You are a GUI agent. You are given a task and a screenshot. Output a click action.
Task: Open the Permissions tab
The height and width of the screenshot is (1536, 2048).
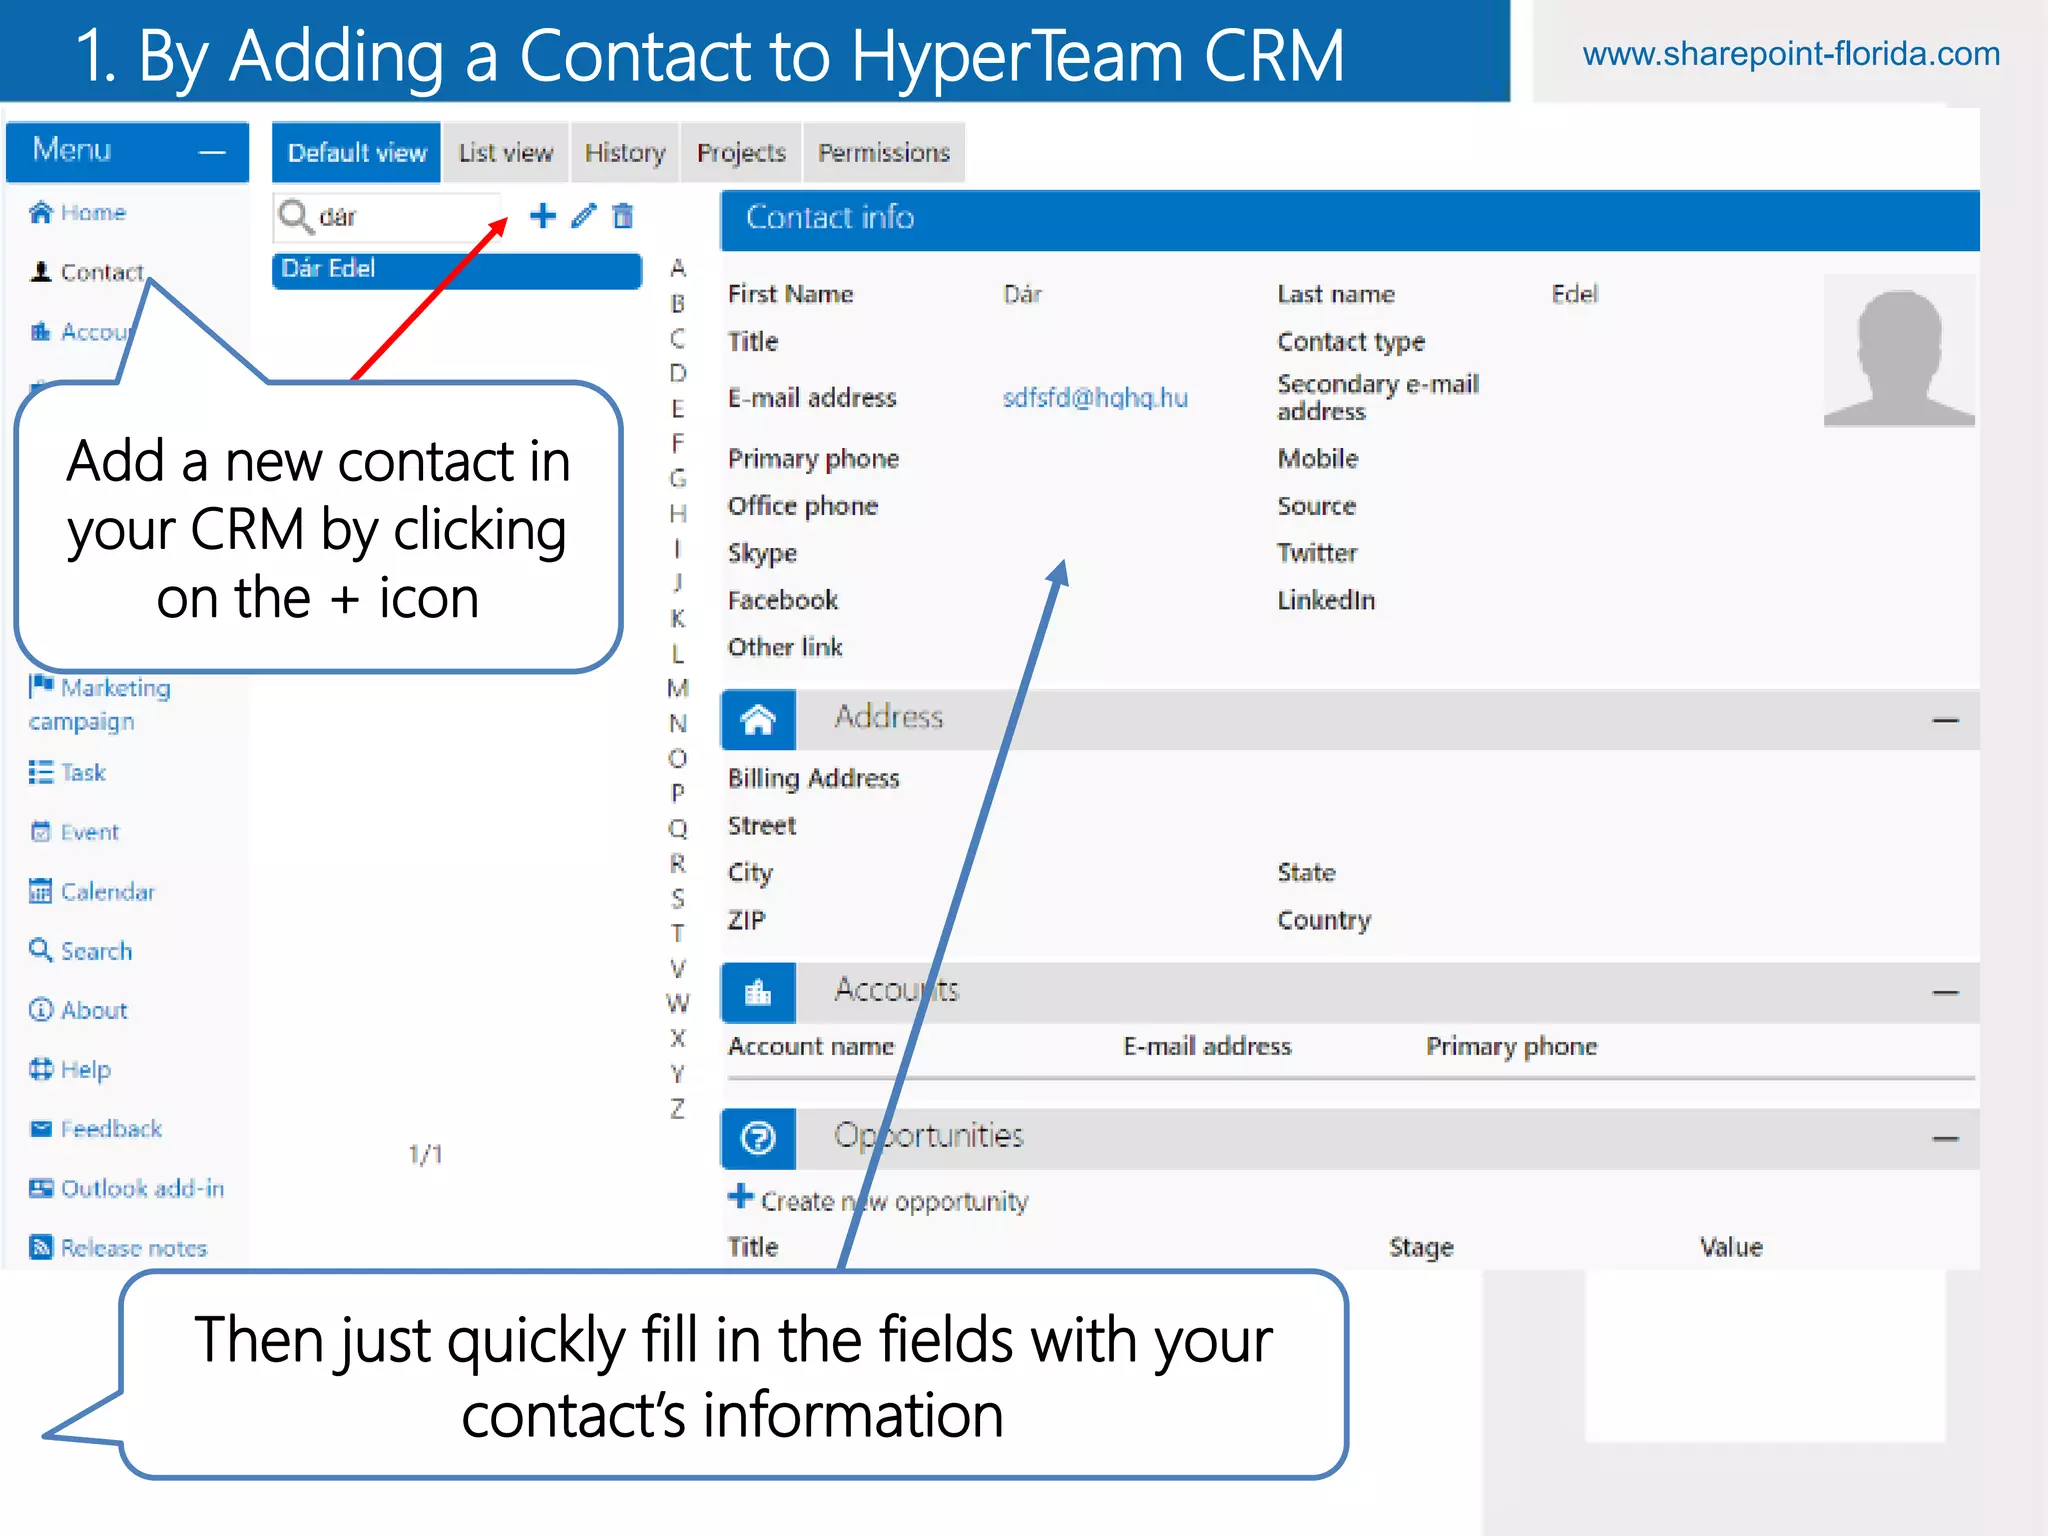(x=884, y=152)
